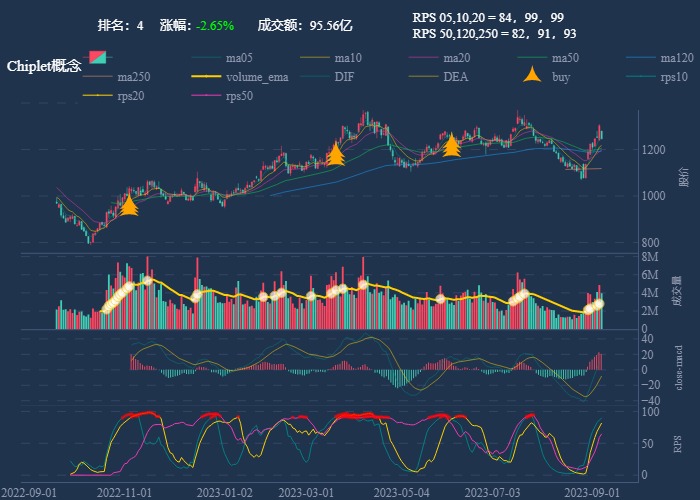Image resolution: width=700 pixels, height=500 pixels.
Task: Click the last volume marker circle at right
Action: tap(599, 303)
